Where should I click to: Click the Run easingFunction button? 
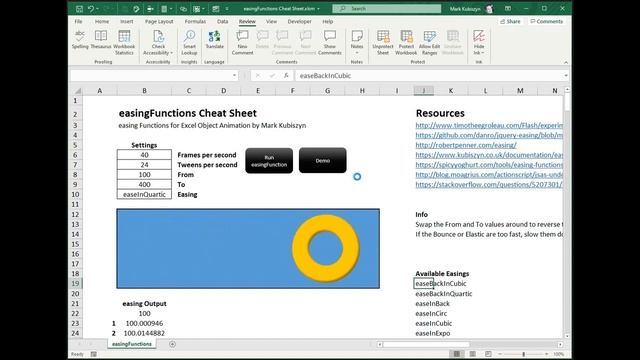coord(269,161)
